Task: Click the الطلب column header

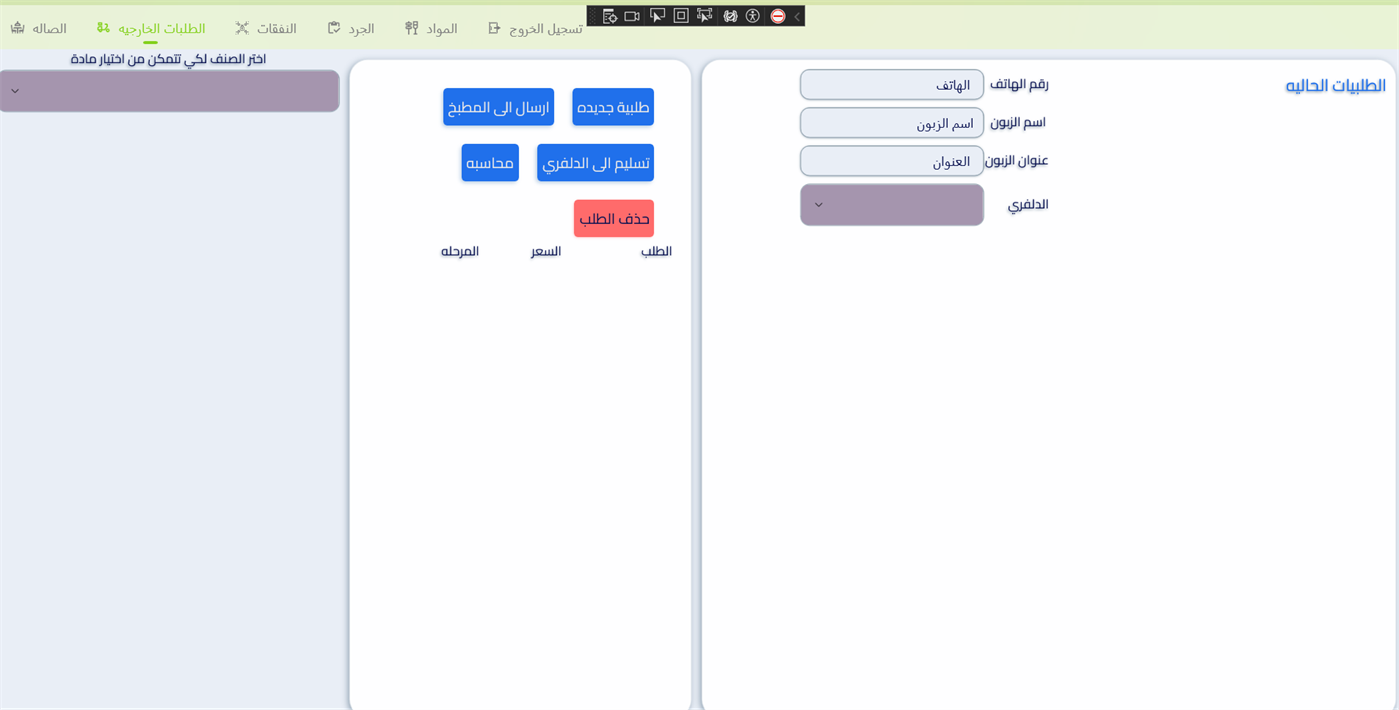Action: pyautogui.click(x=656, y=251)
